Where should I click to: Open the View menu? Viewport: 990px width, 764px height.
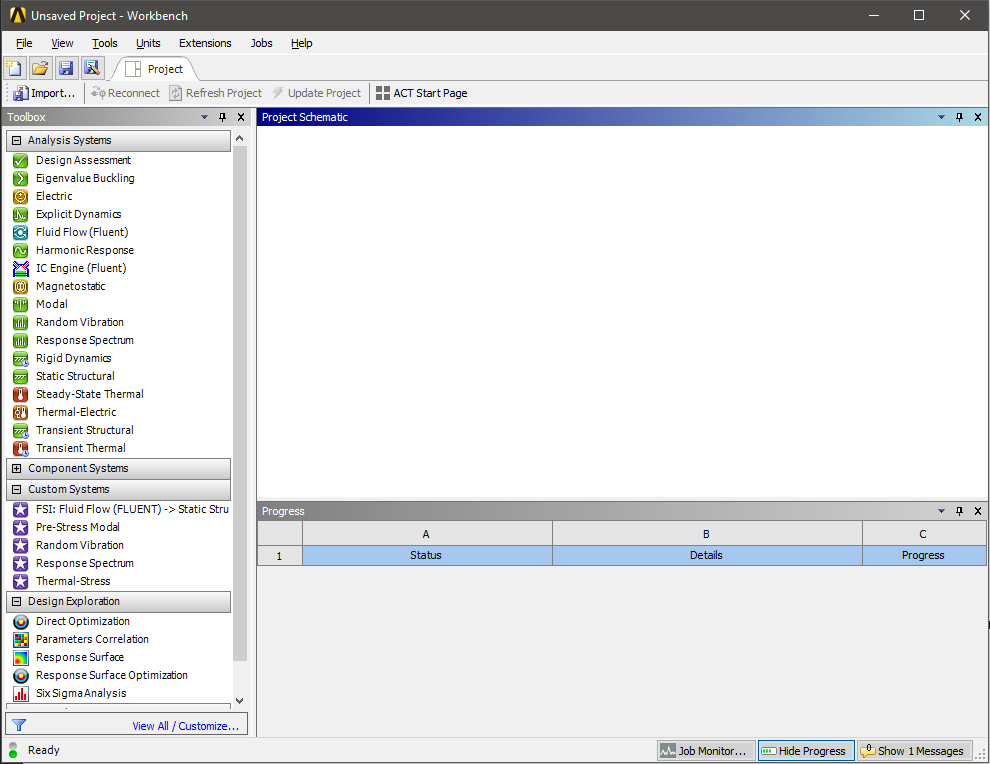(x=62, y=43)
